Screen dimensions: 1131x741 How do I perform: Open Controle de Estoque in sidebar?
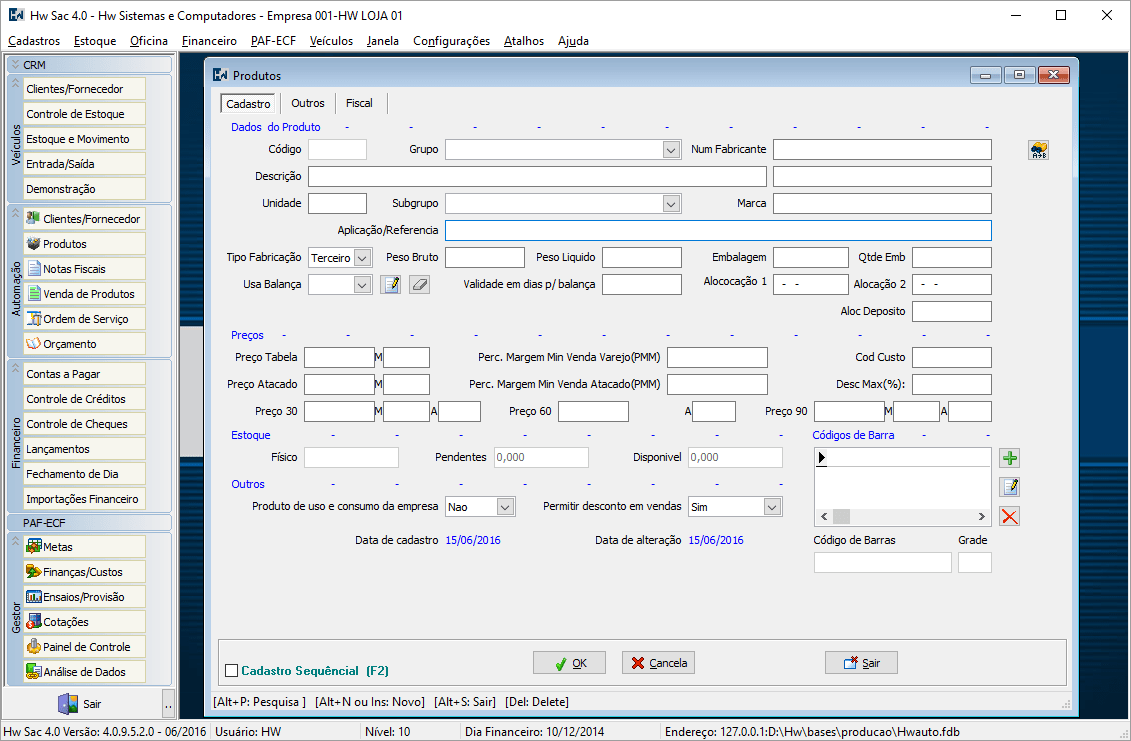[x=84, y=114]
